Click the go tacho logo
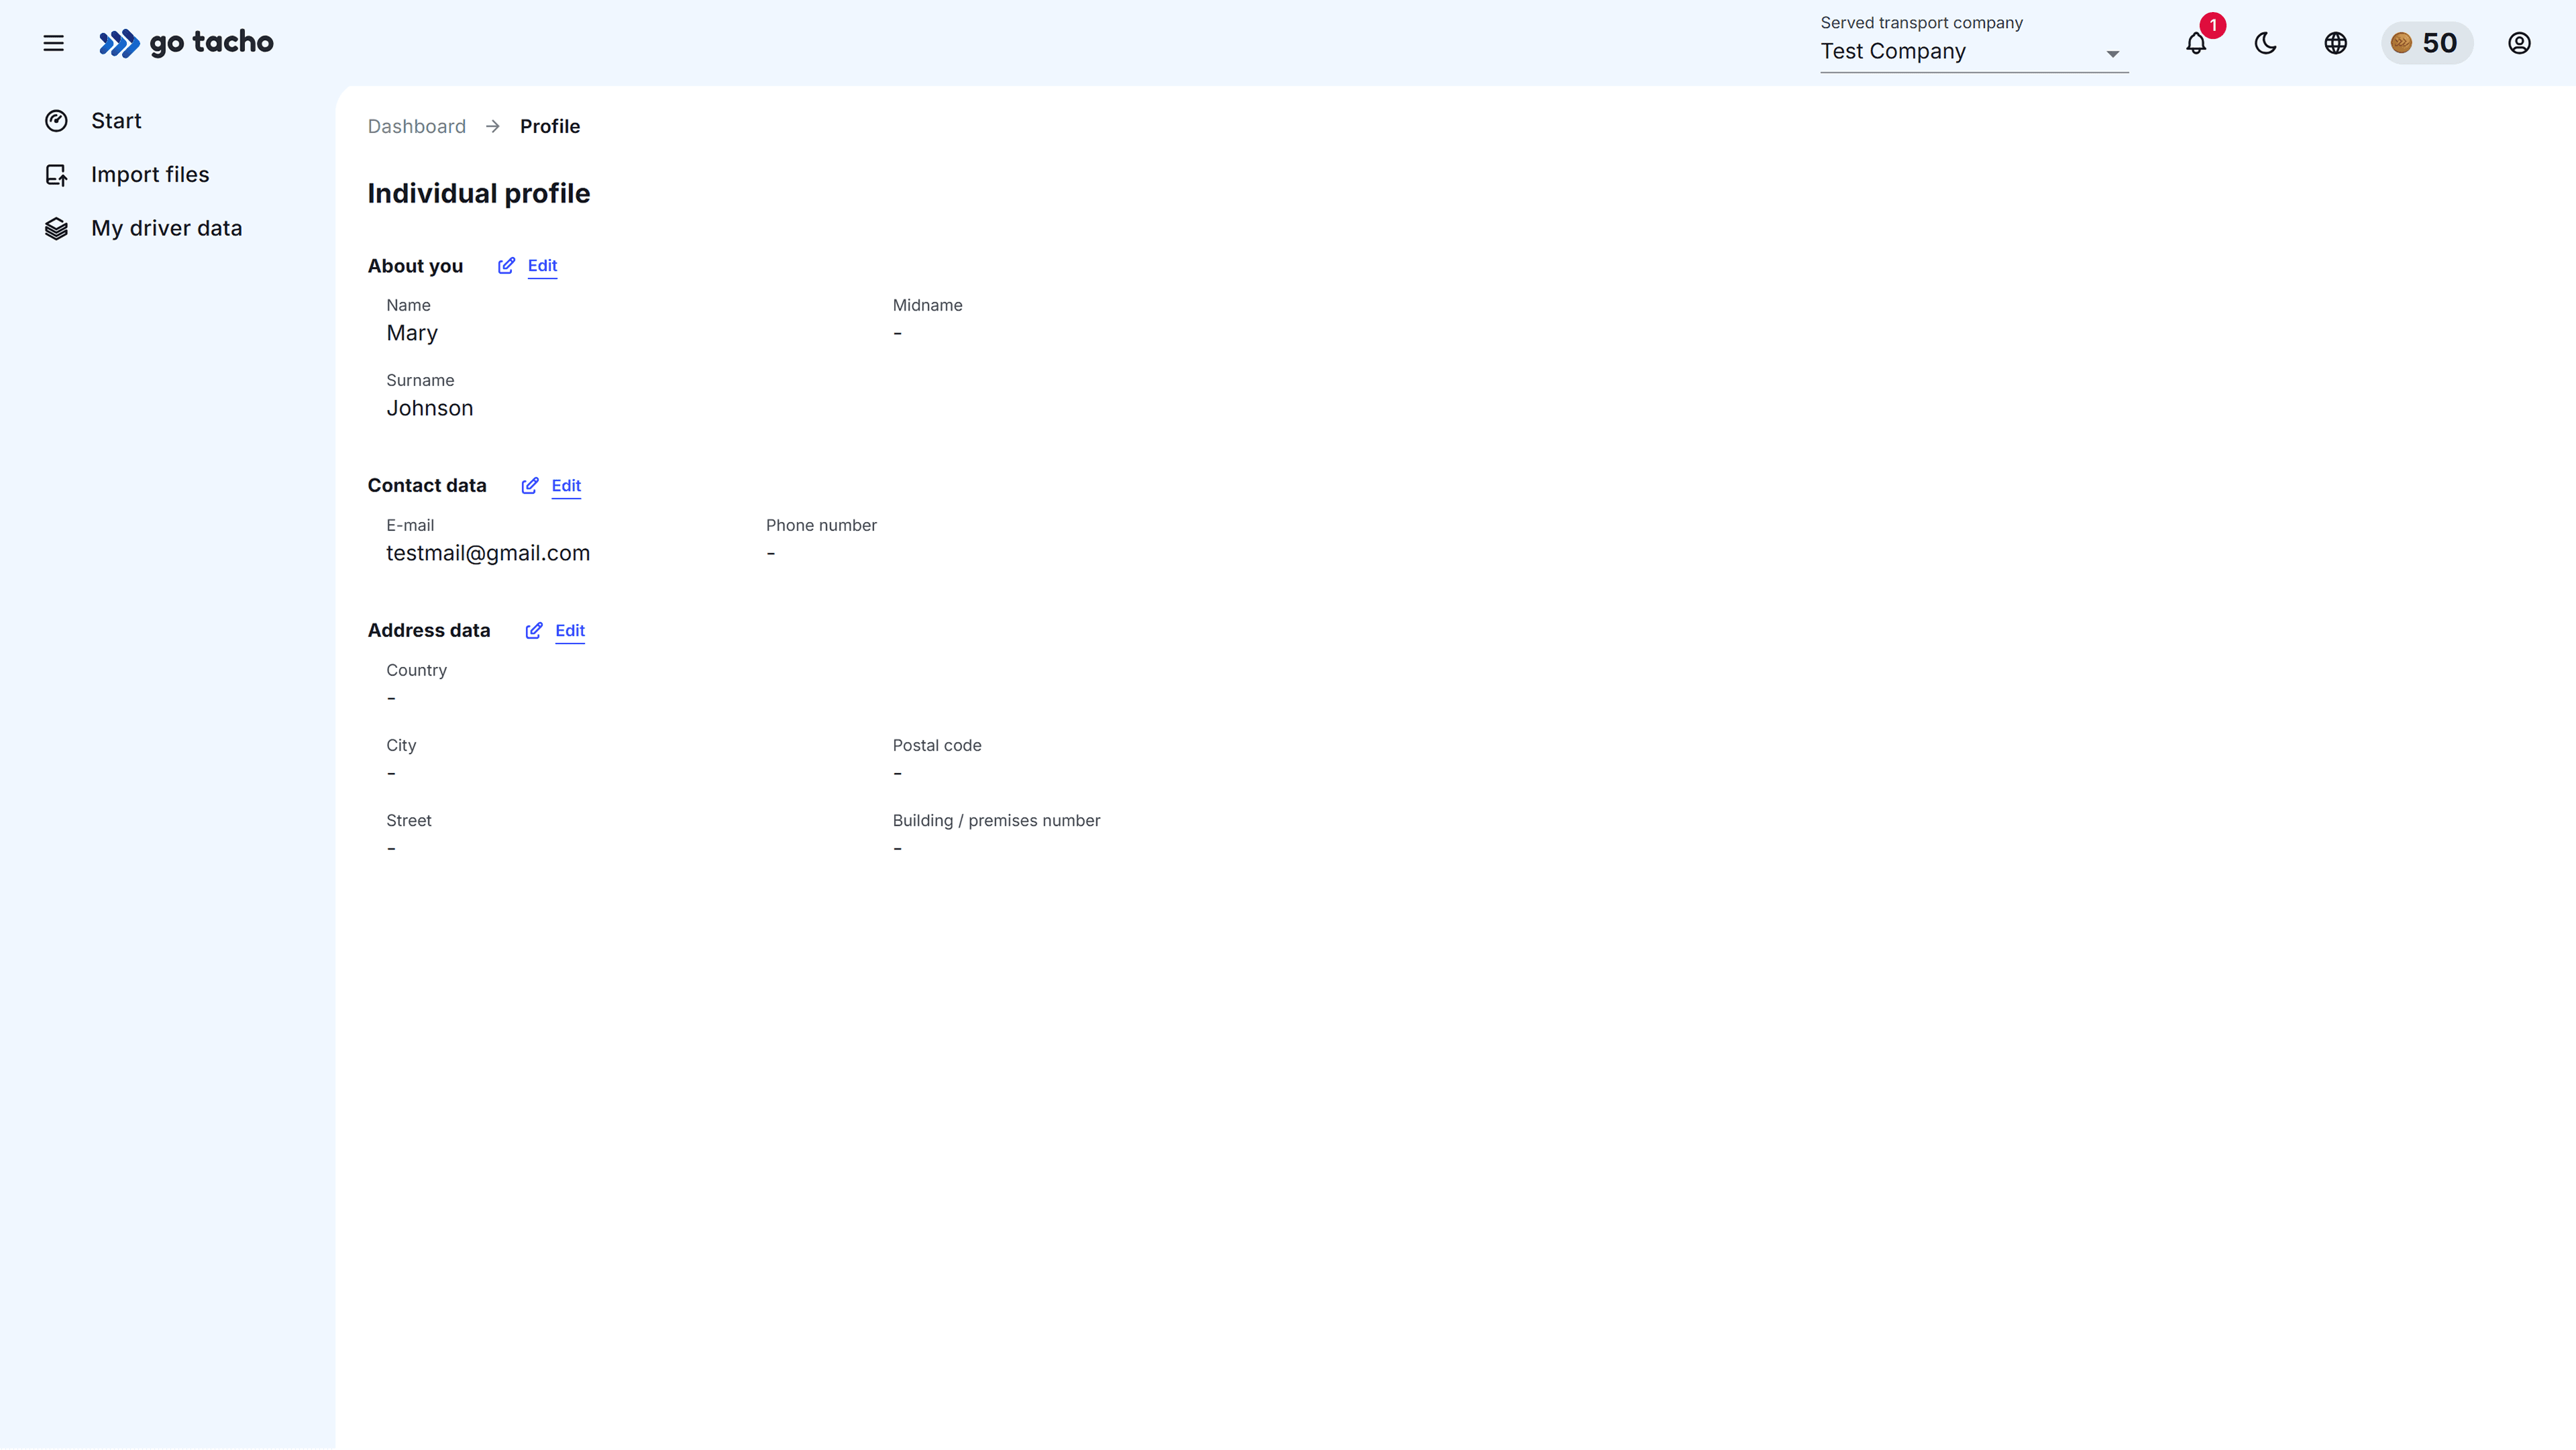This screenshot has height=1450, width=2576. 186,43
